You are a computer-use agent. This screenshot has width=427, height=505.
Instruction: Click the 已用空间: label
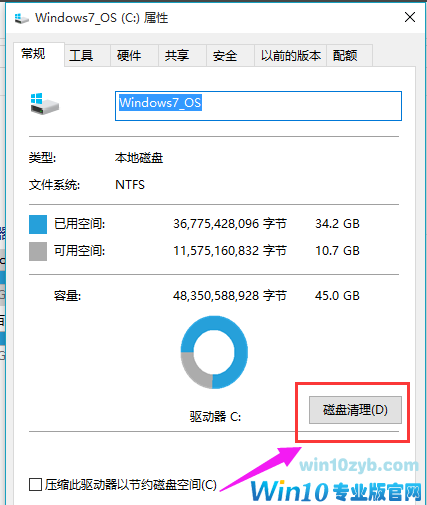[80, 224]
